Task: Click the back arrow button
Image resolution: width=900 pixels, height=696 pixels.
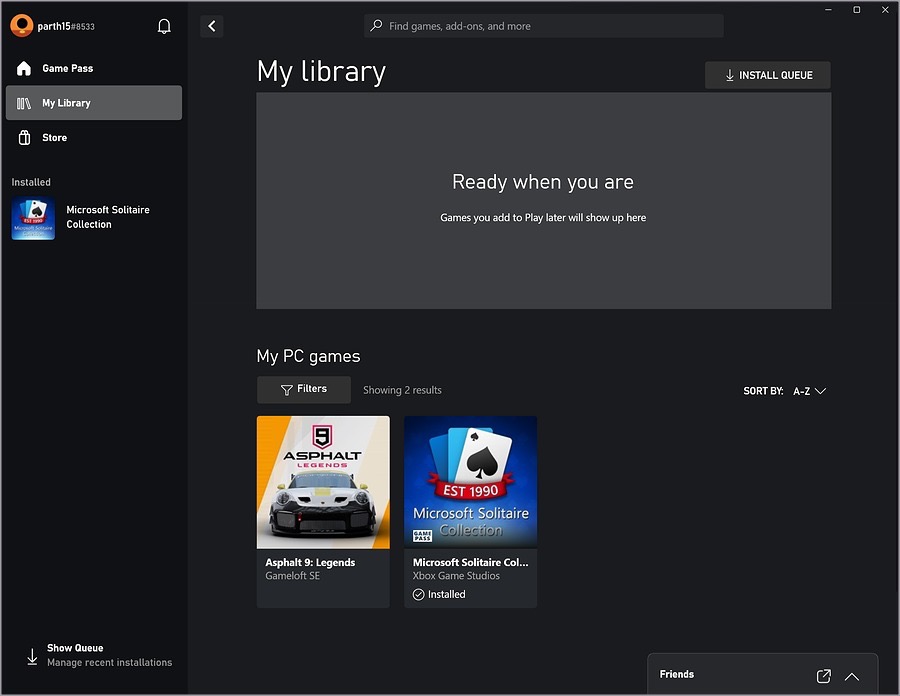Action: [212, 26]
